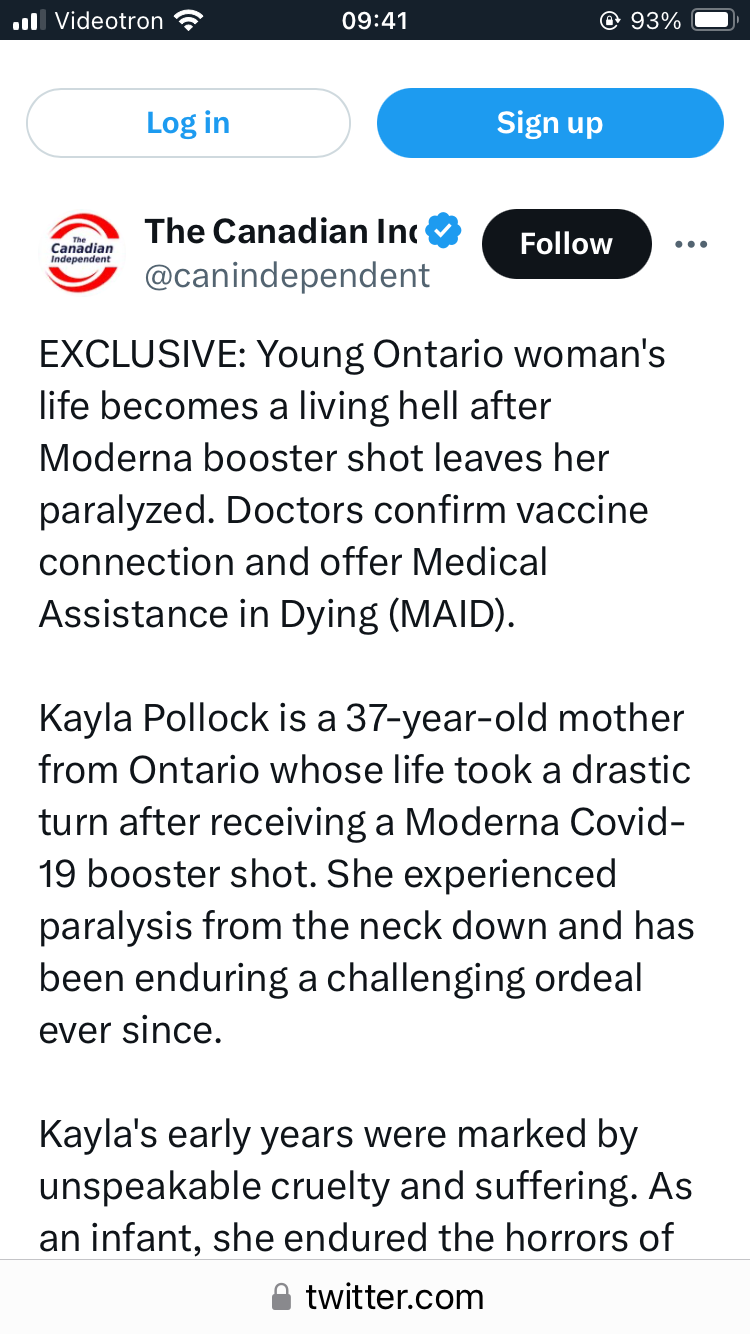Viewport: 750px width, 1334px height.
Task: Tap the 09:41 clock in status bar
Action: pyautogui.click(x=374, y=20)
